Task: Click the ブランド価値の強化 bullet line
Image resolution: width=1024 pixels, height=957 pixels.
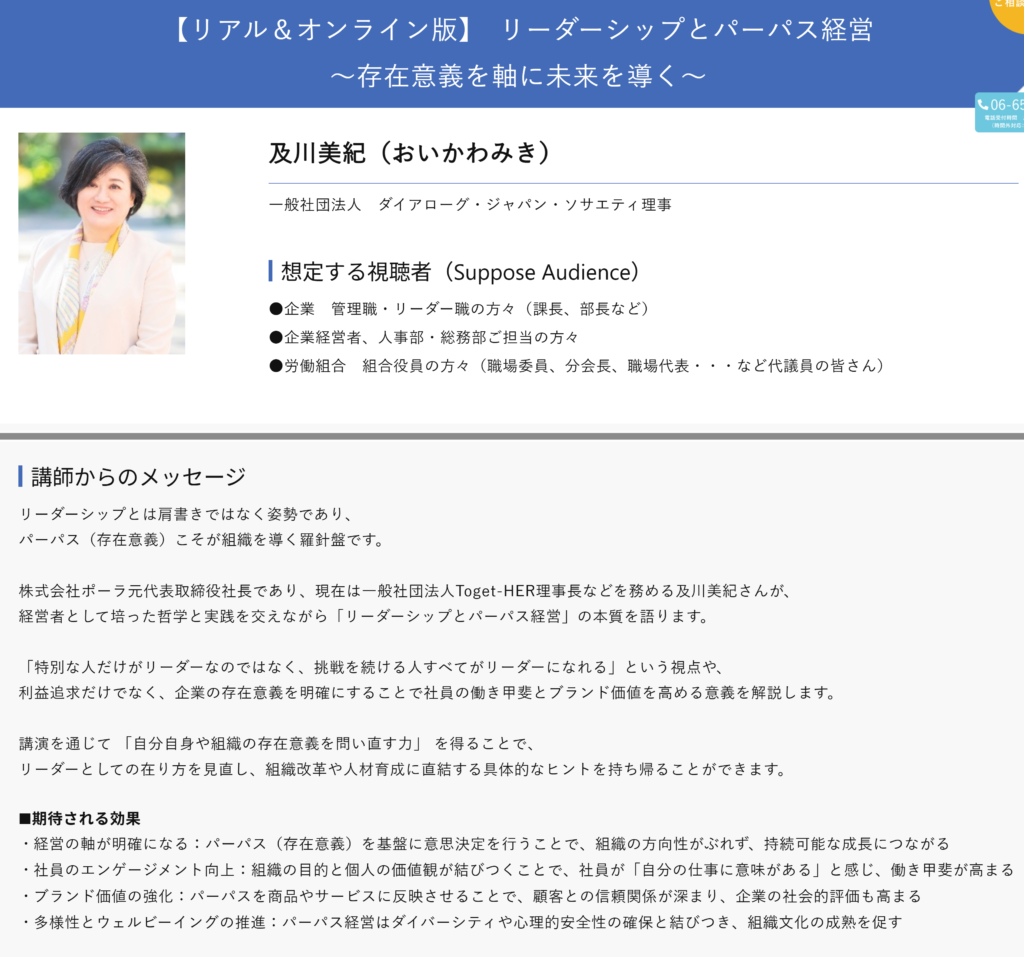Action: 470,896
